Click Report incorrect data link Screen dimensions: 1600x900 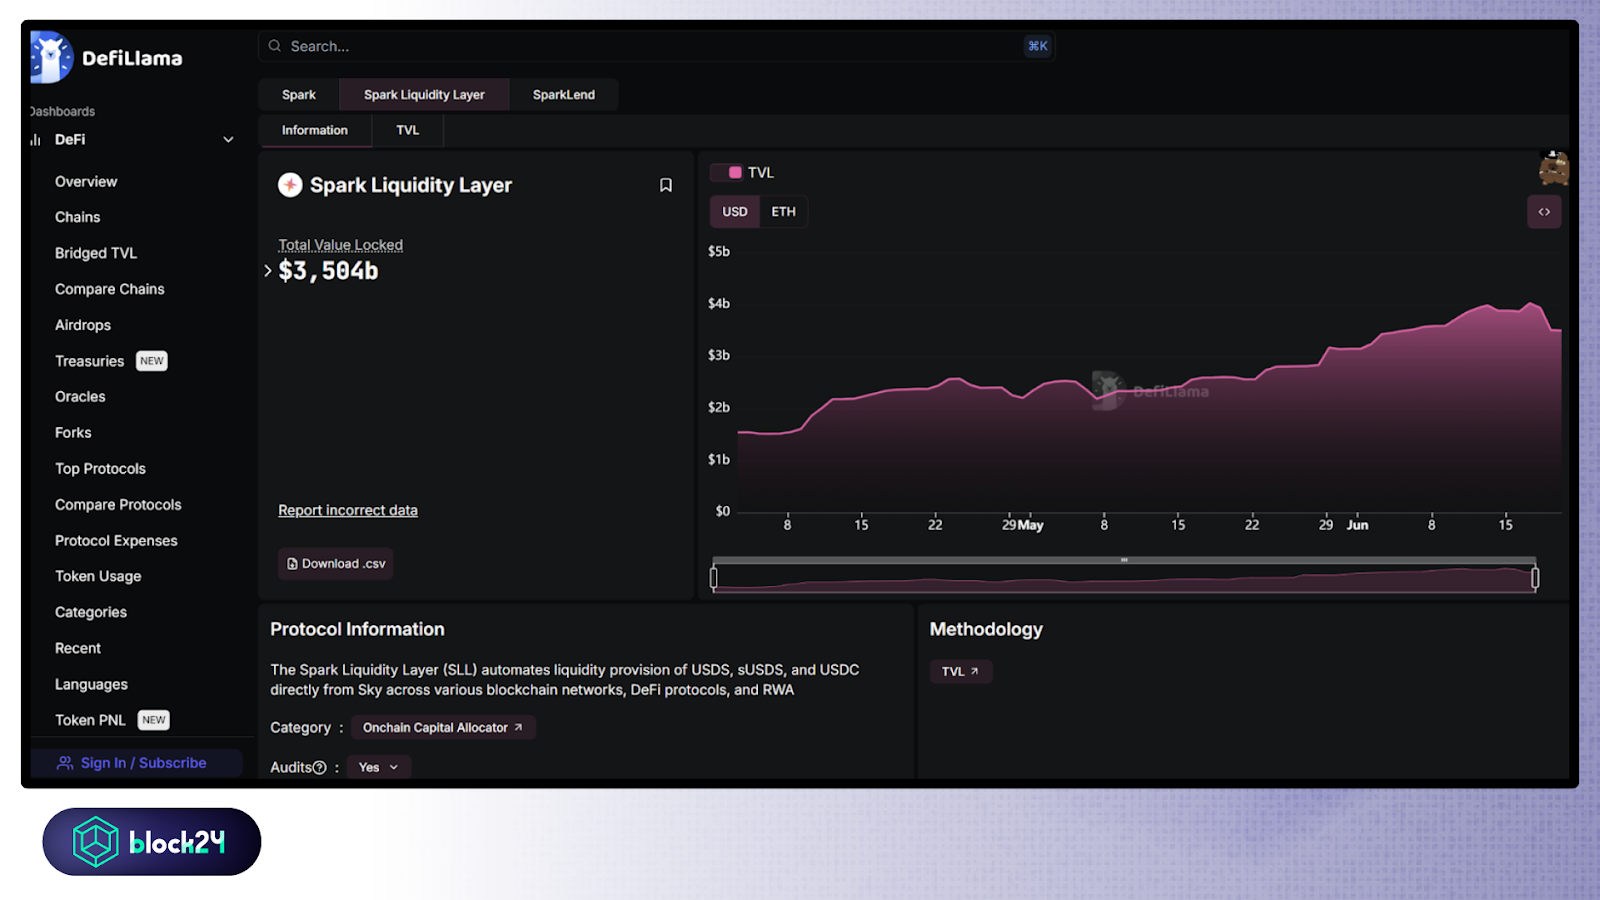tap(348, 511)
